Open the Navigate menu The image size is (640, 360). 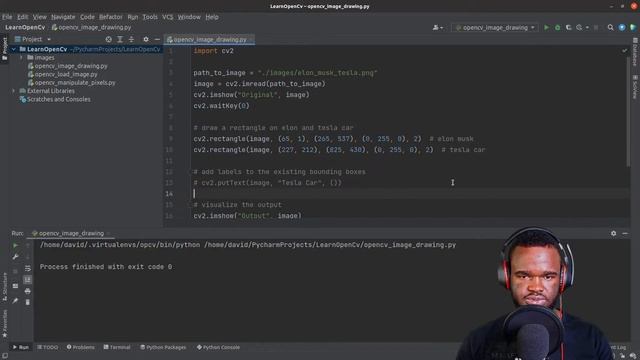pos(63,17)
